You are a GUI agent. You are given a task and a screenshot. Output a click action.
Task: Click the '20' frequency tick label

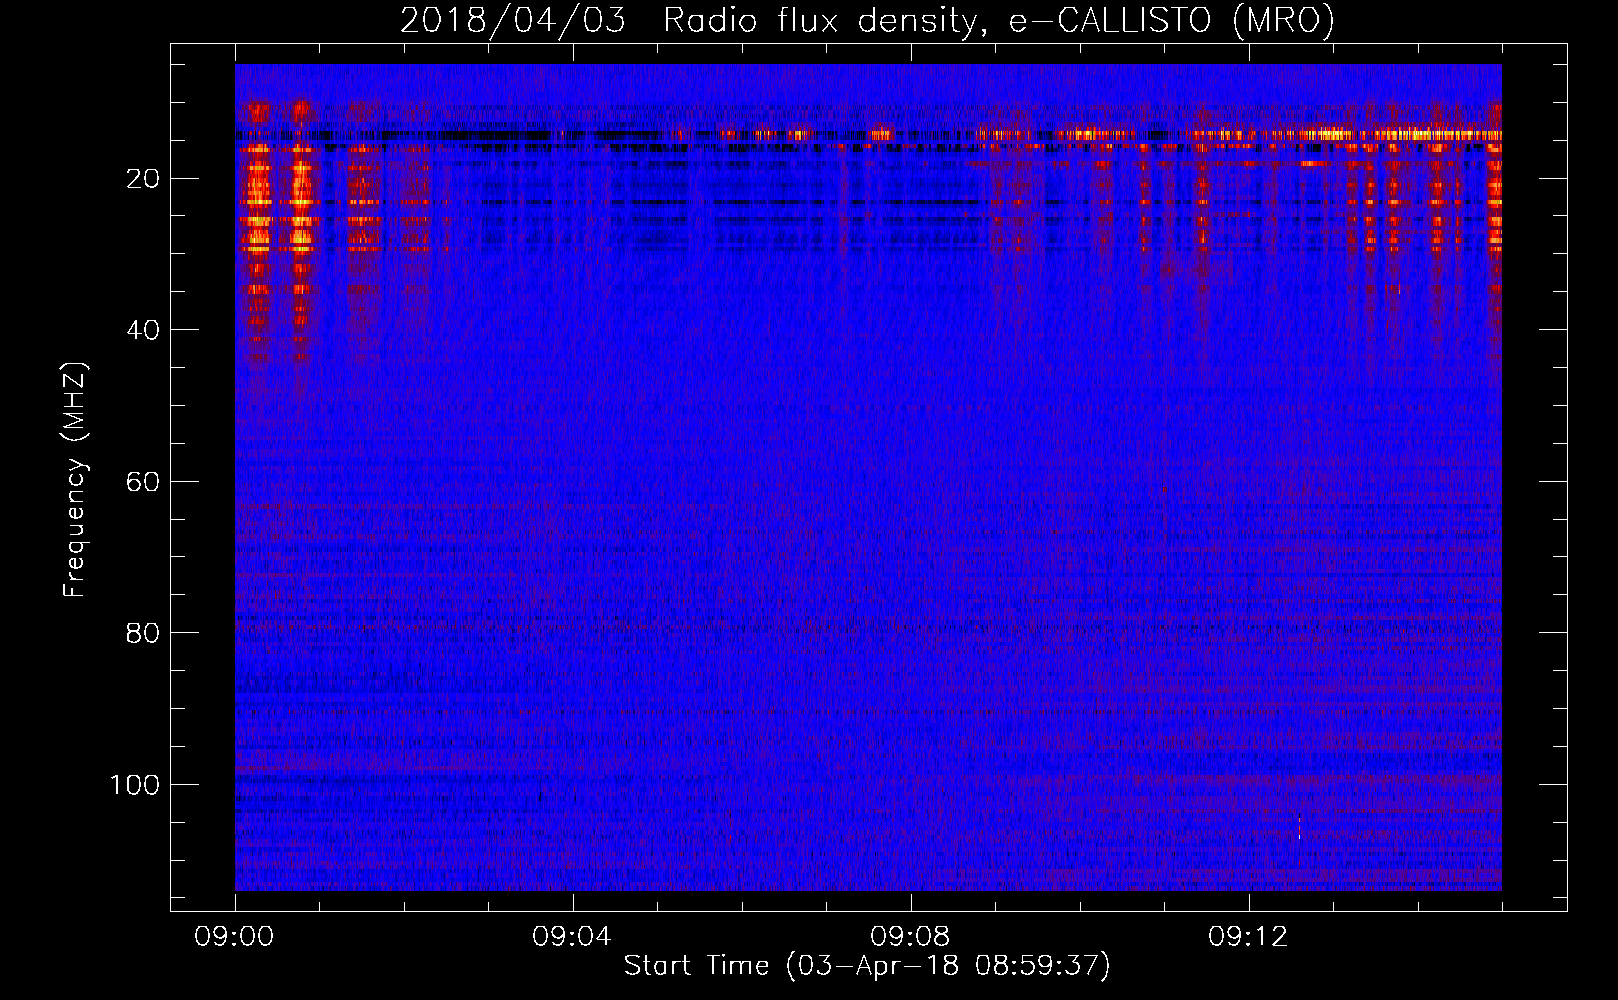click(144, 179)
